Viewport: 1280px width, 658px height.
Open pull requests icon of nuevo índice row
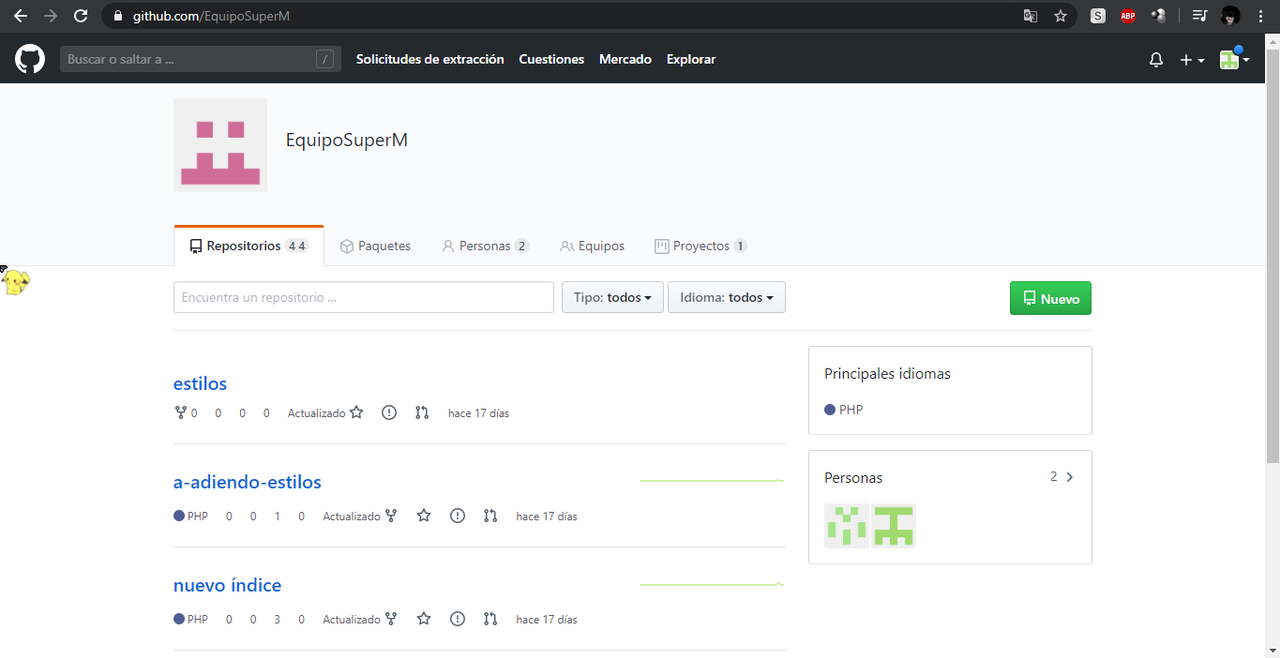point(490,619)
